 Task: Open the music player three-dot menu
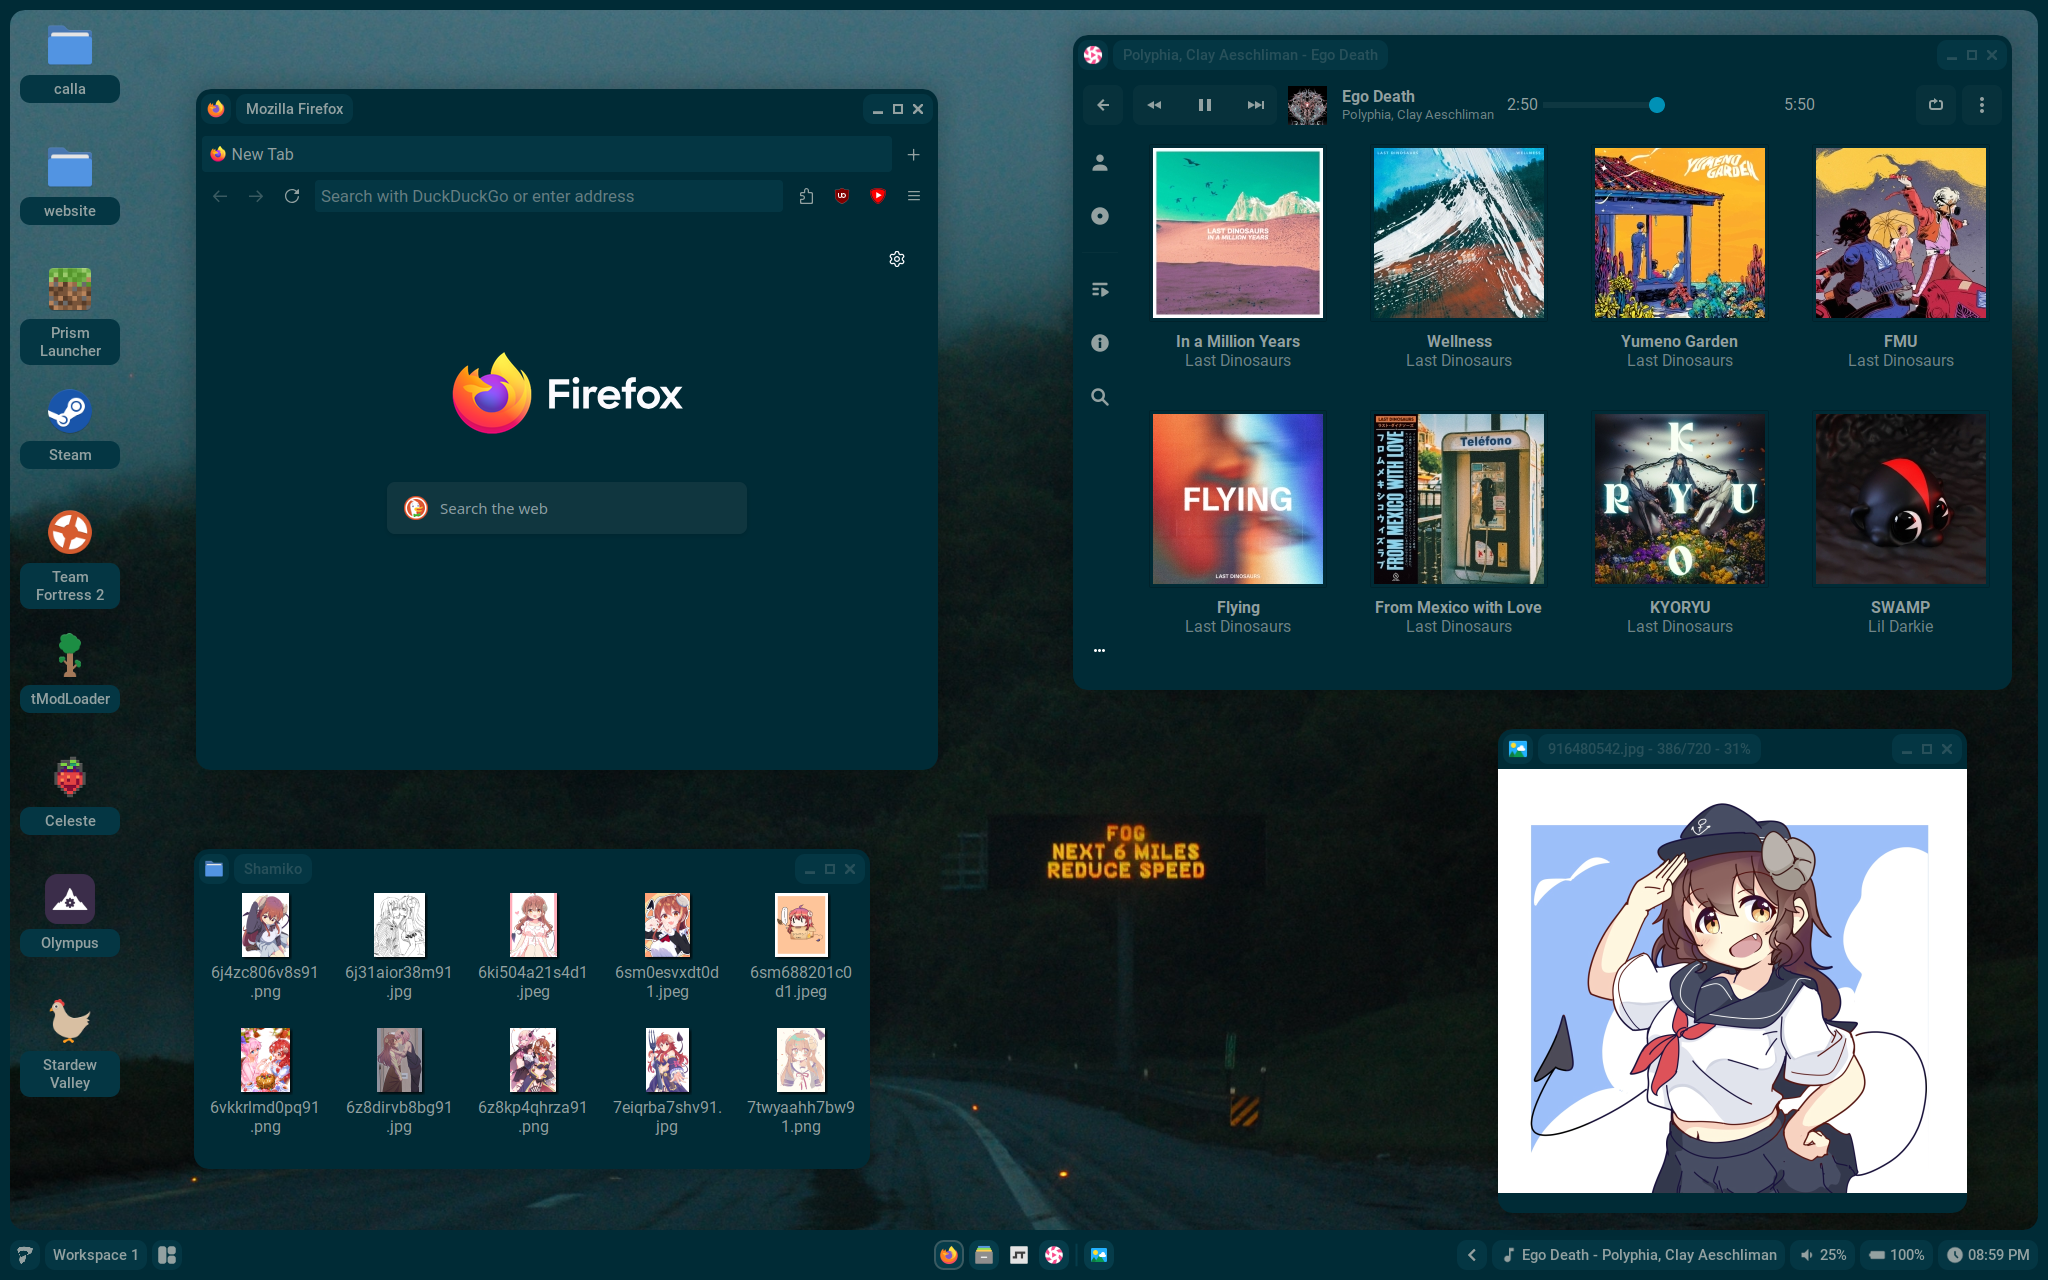click(x=1982, y=105)
